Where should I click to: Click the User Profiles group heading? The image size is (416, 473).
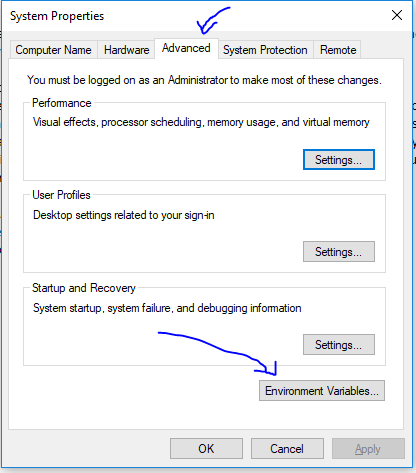61,195
